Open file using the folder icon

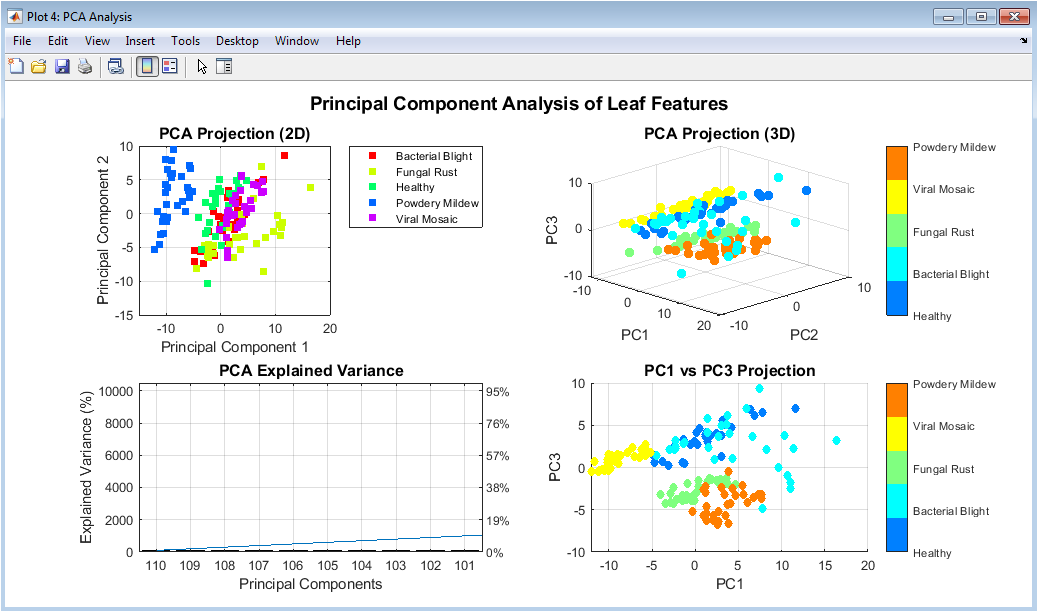tap(39, 67)
